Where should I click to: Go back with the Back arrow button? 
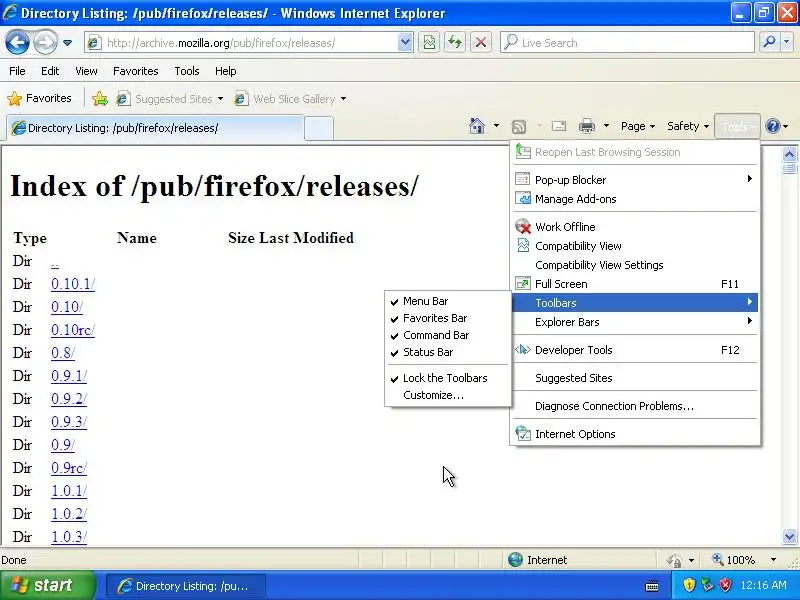[17, 42]
